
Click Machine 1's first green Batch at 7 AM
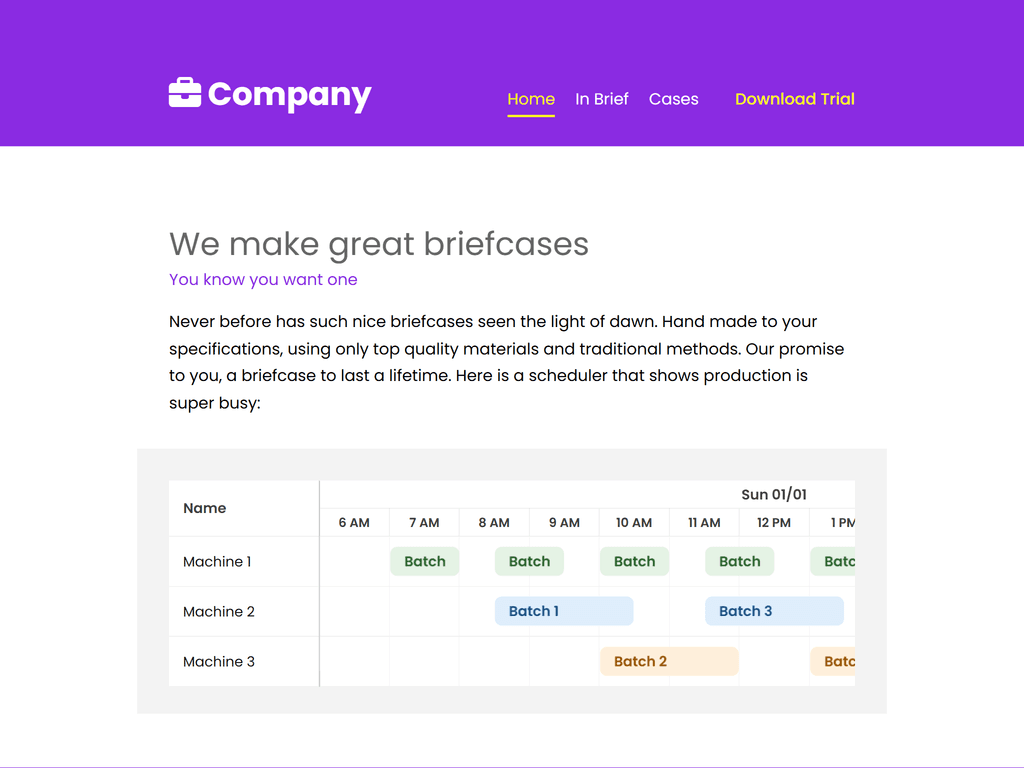425,561
